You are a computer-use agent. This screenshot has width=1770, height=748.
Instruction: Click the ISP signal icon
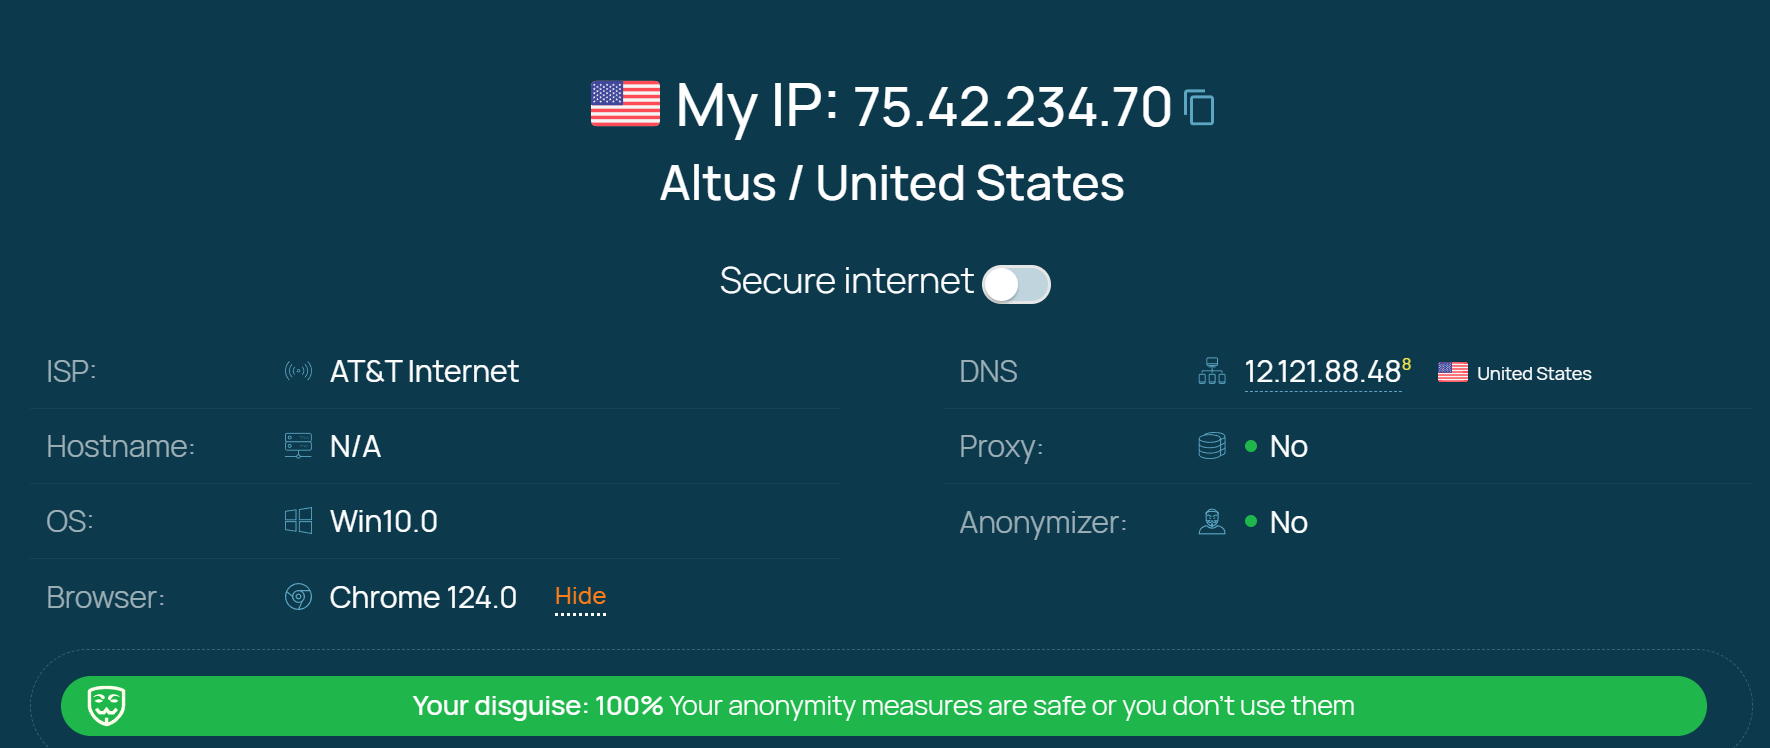298,372
